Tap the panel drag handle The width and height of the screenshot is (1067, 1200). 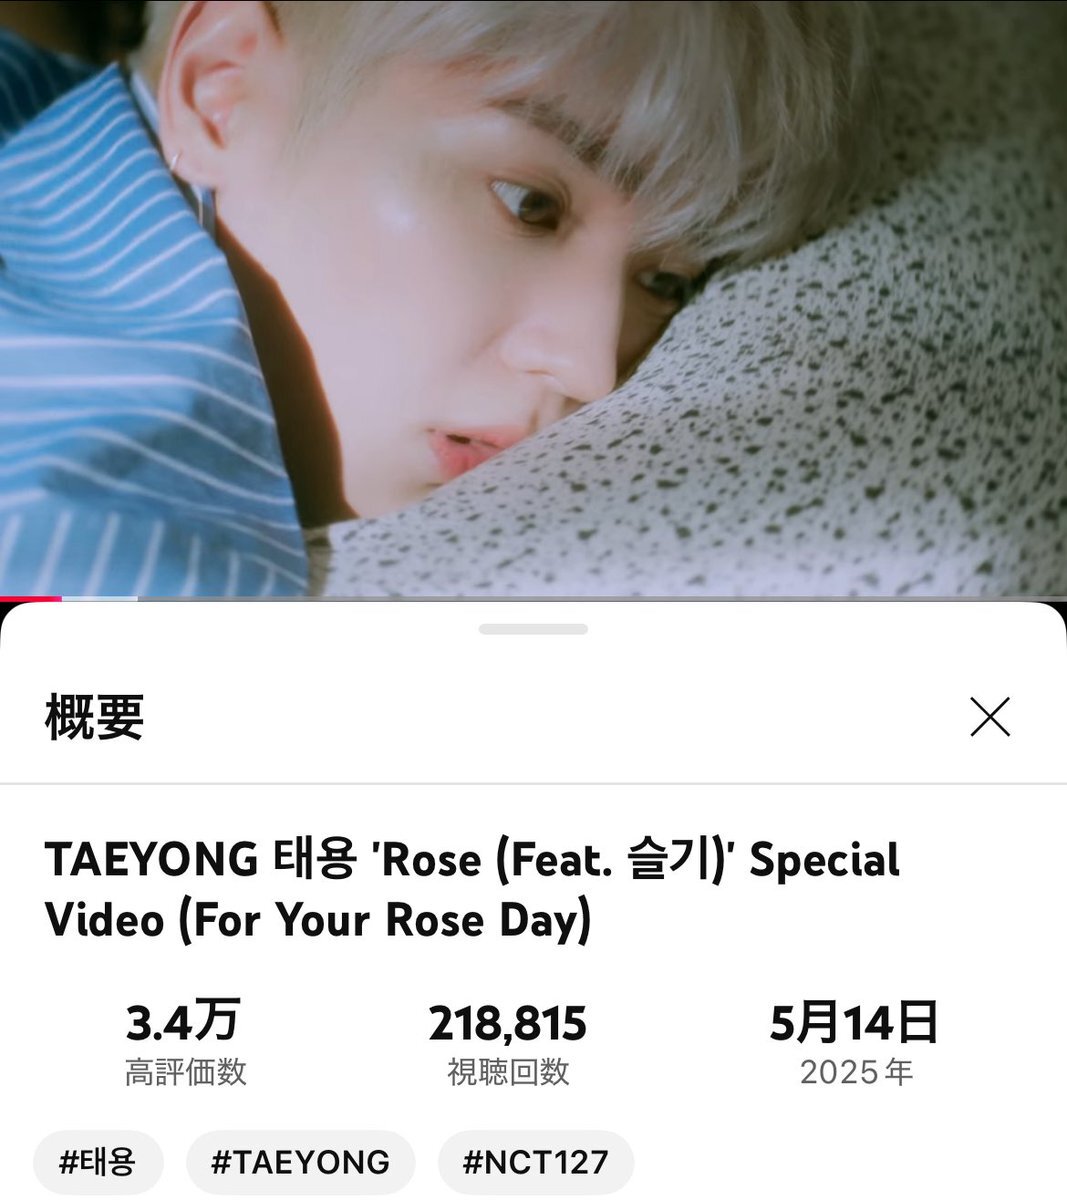[533, 629]
